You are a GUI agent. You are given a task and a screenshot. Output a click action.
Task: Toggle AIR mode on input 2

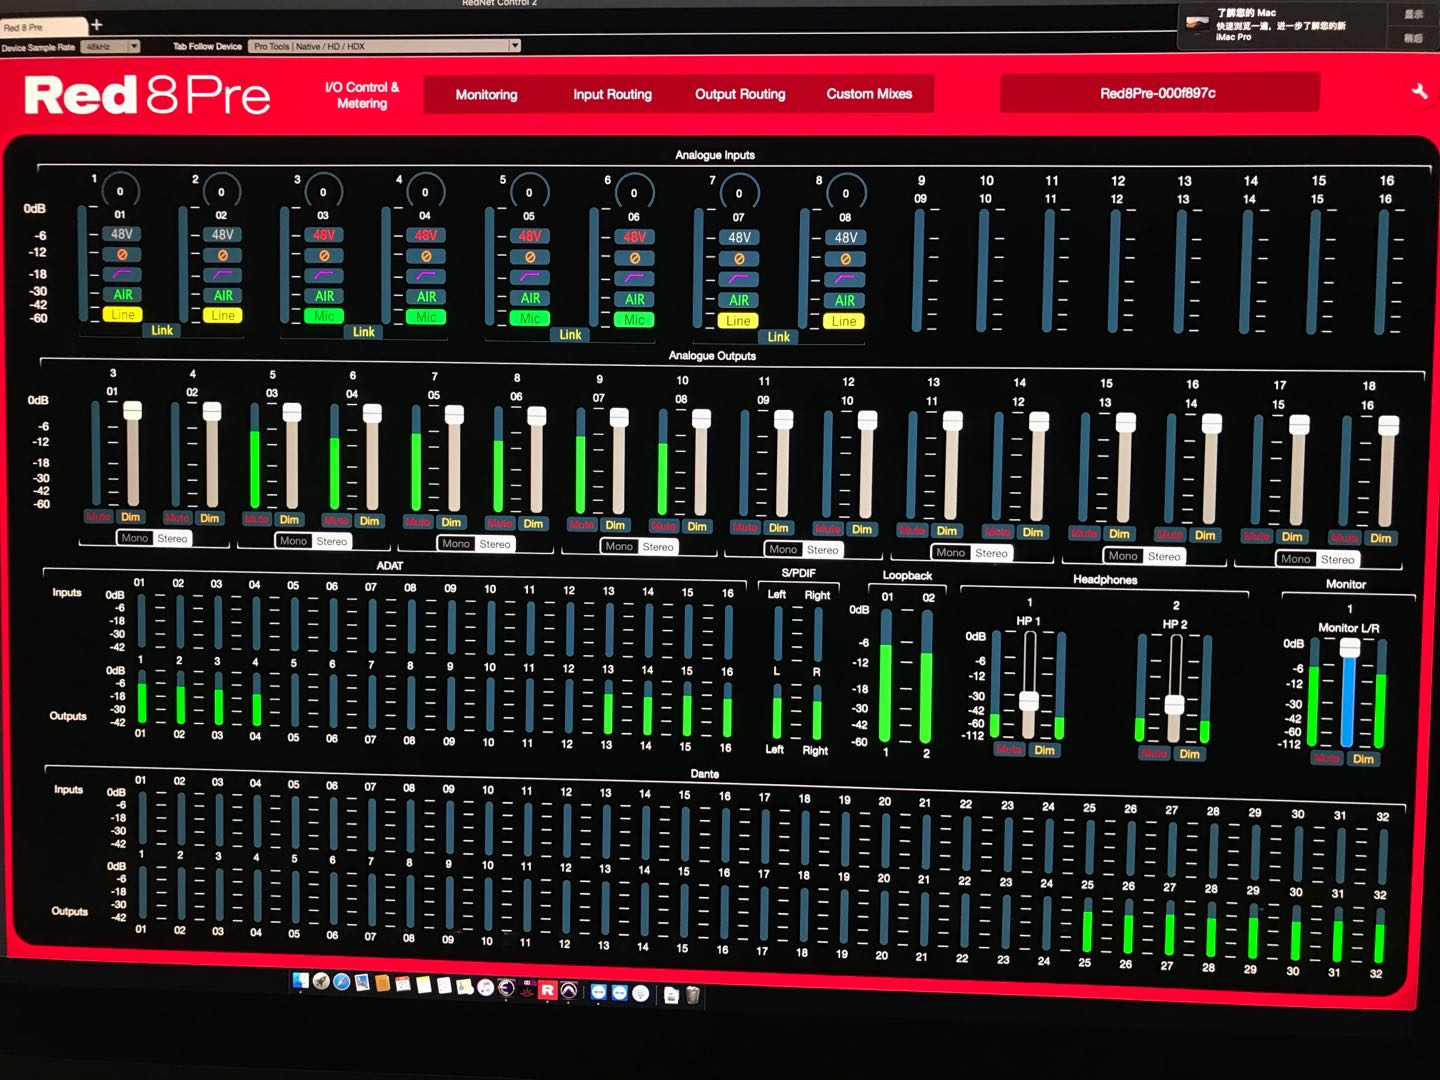tap(222, 296)
